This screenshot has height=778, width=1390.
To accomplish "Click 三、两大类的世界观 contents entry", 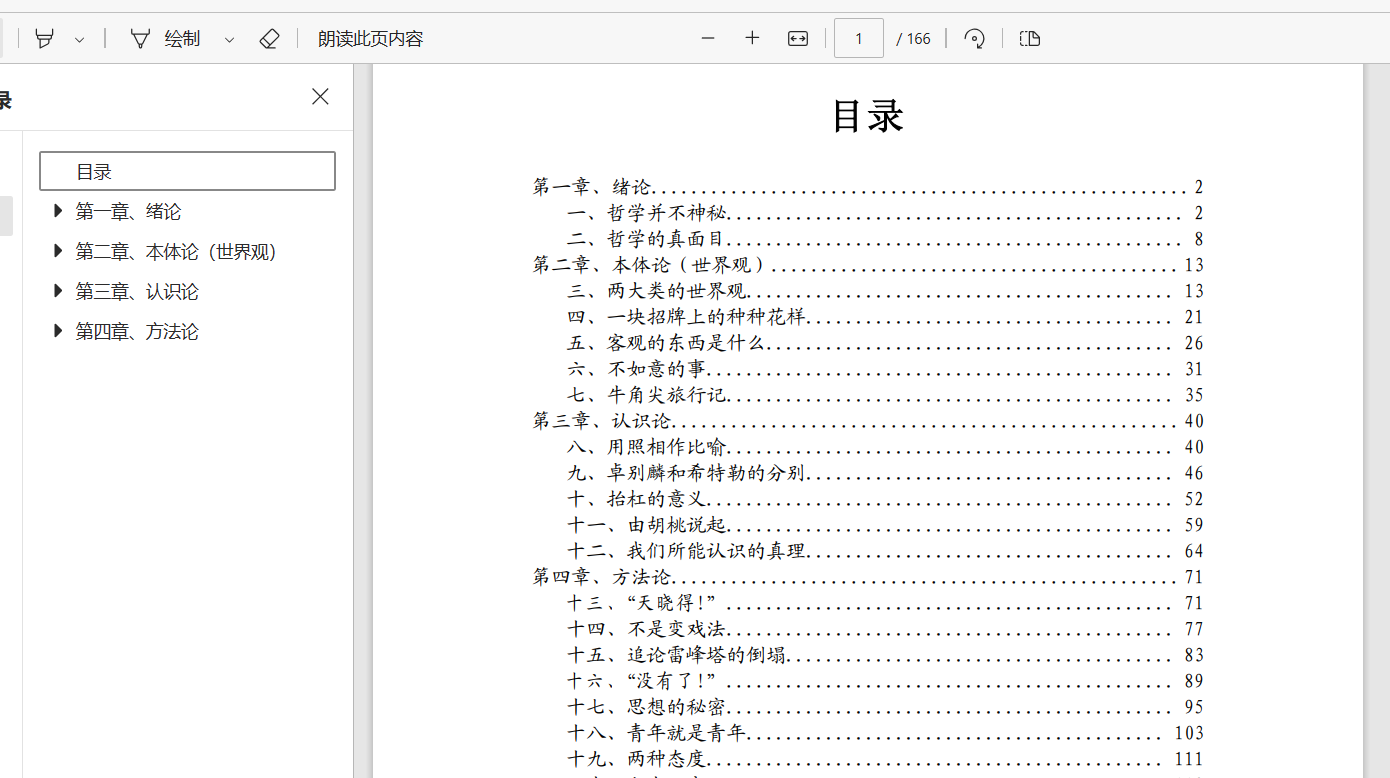I will click(x=885, y=291).
